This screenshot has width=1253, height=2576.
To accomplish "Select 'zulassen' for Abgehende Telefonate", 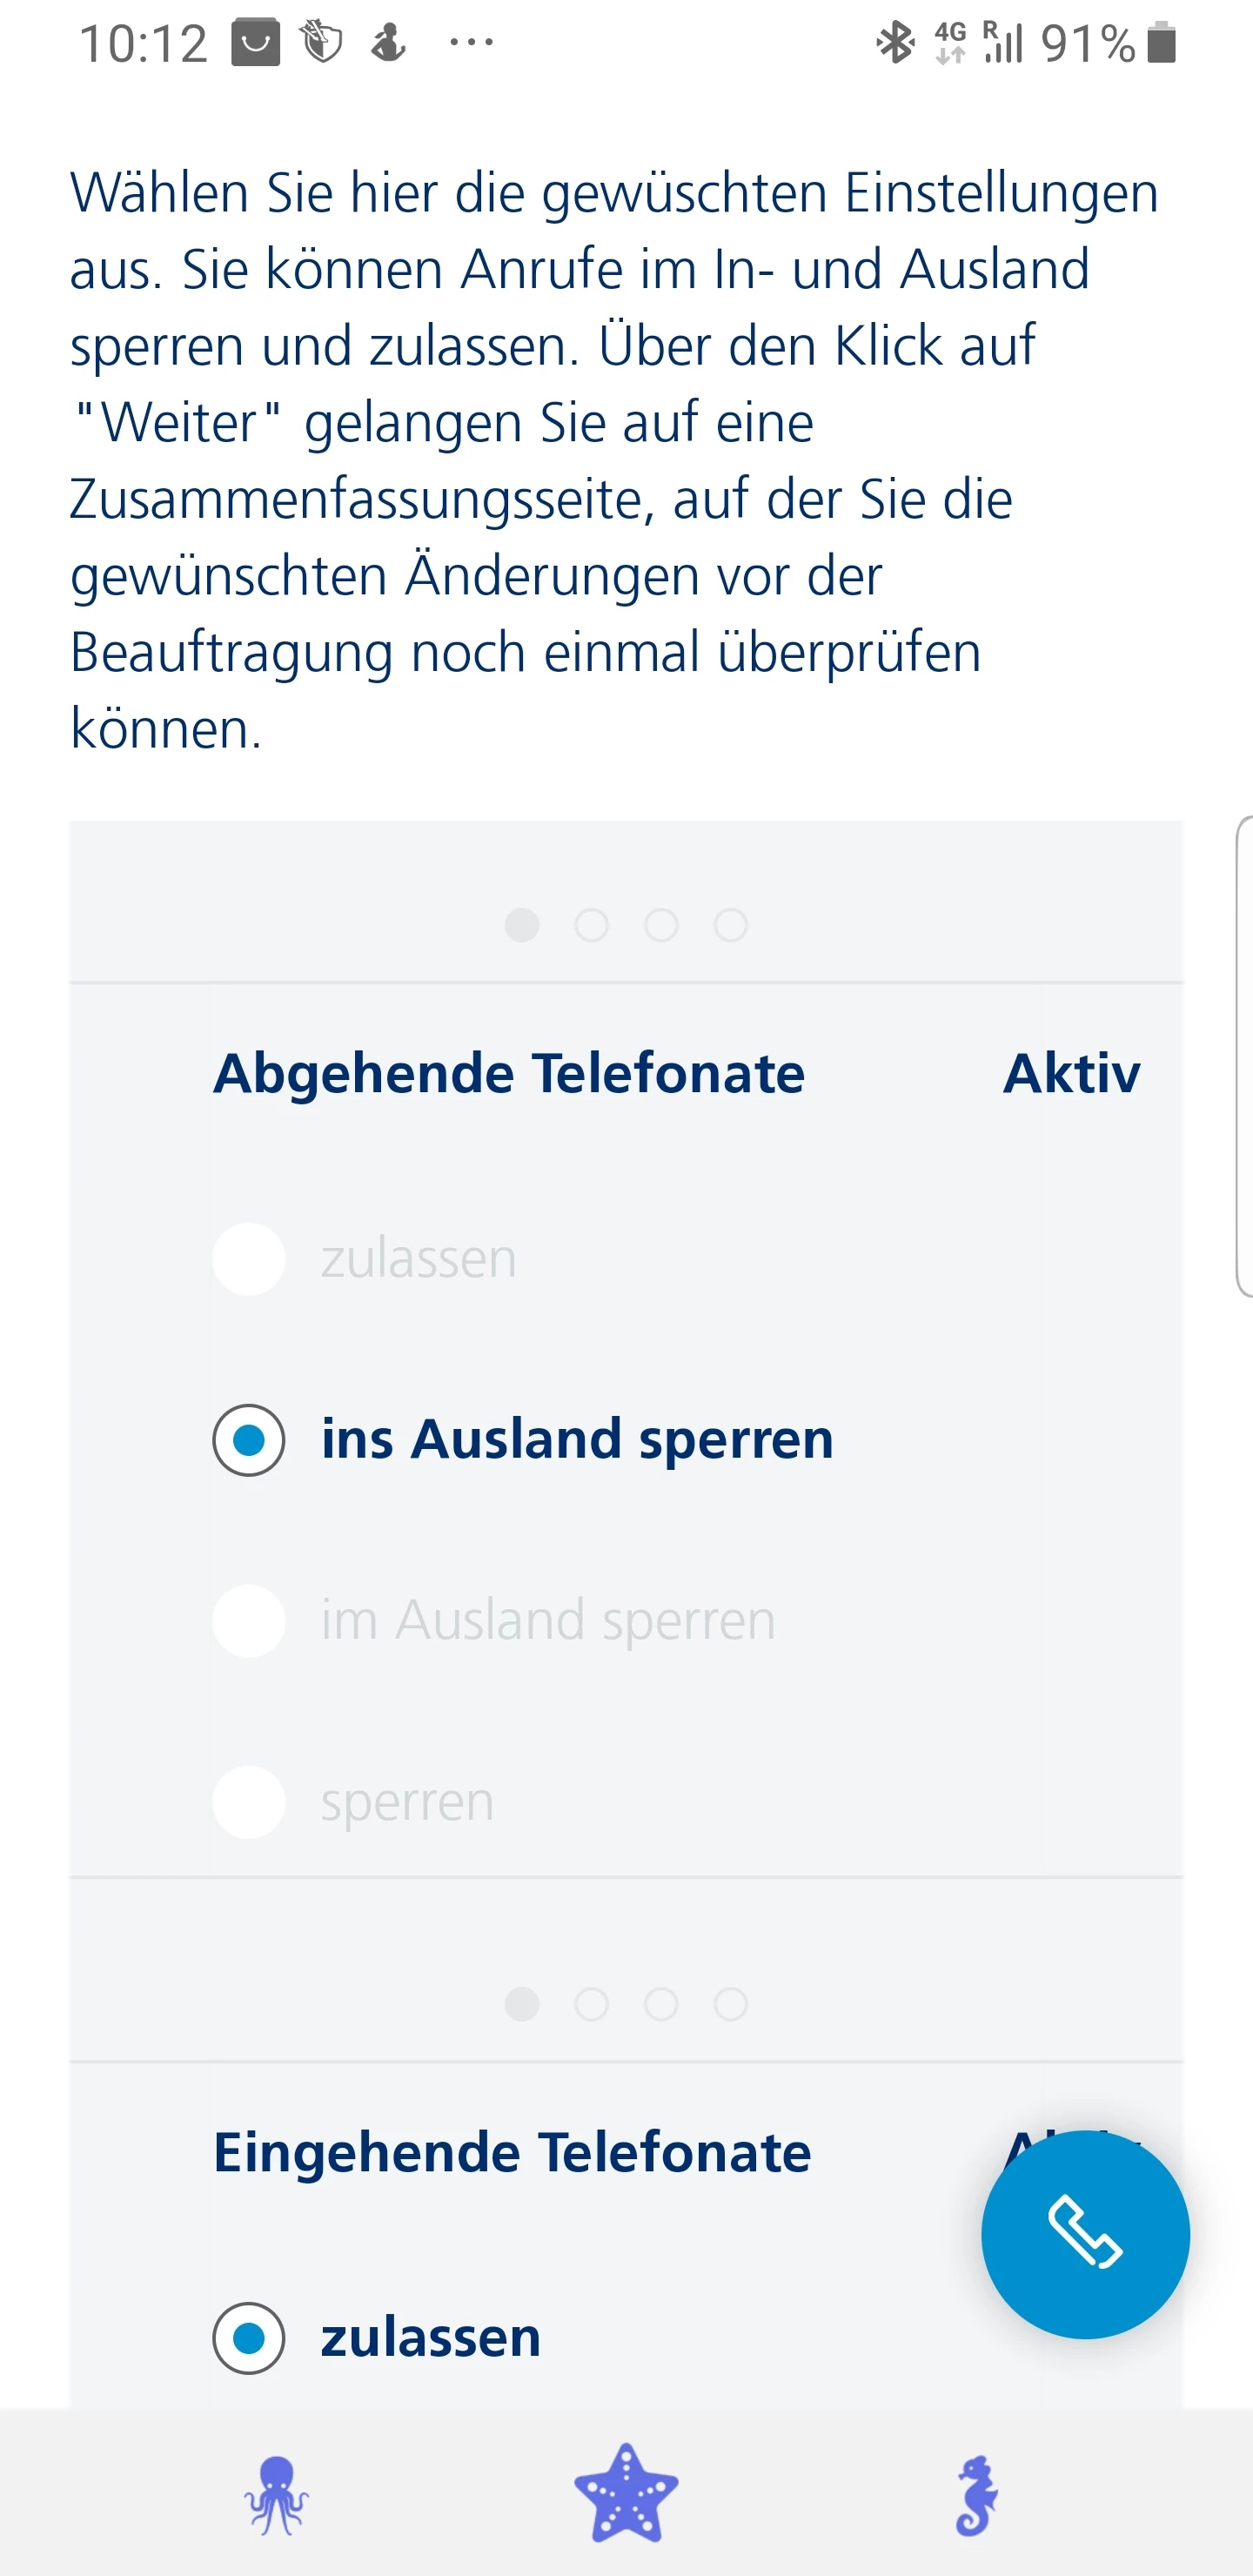I will (249, 1259).
